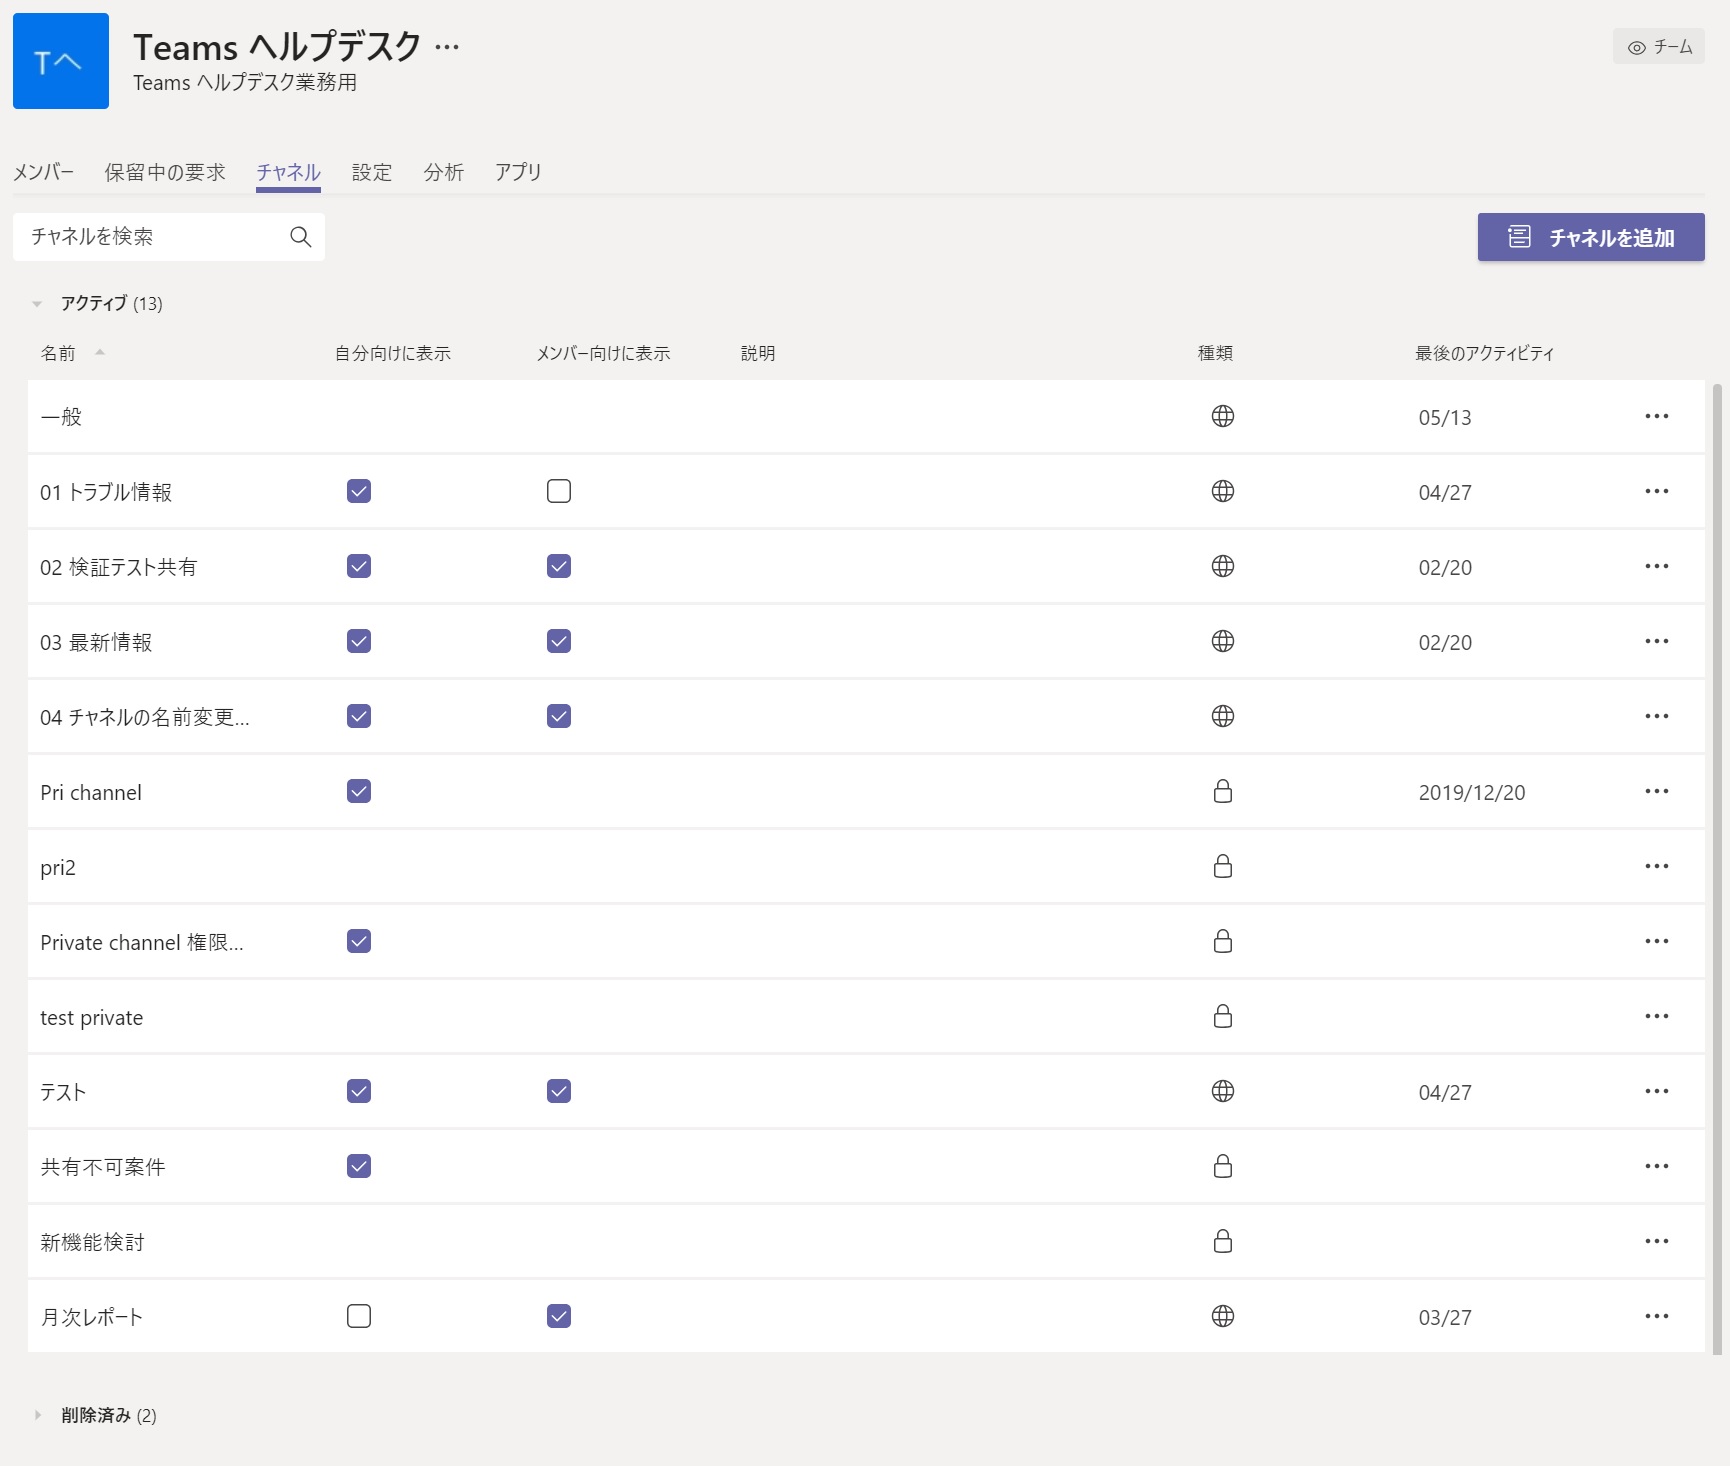Click globe type icon for 月次レポート
This screenshot has width=1730, height=1466.
click(1222, 1316)
